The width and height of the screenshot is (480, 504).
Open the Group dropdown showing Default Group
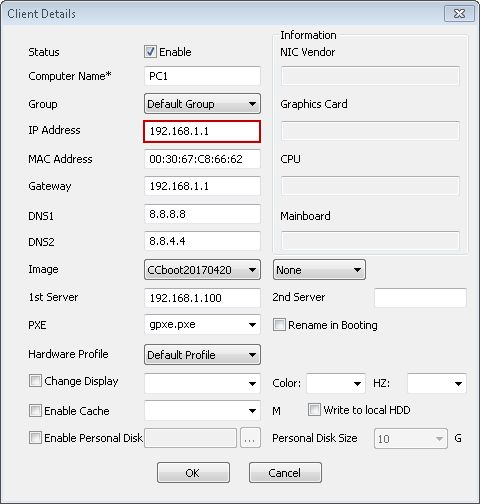click(x=202, y=104)
